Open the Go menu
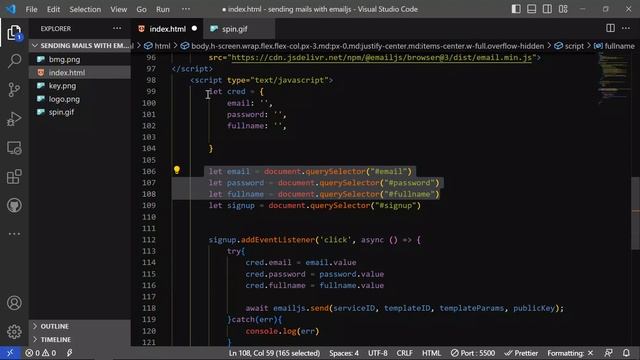Viewport: 640px width, 360px height. 141,9
